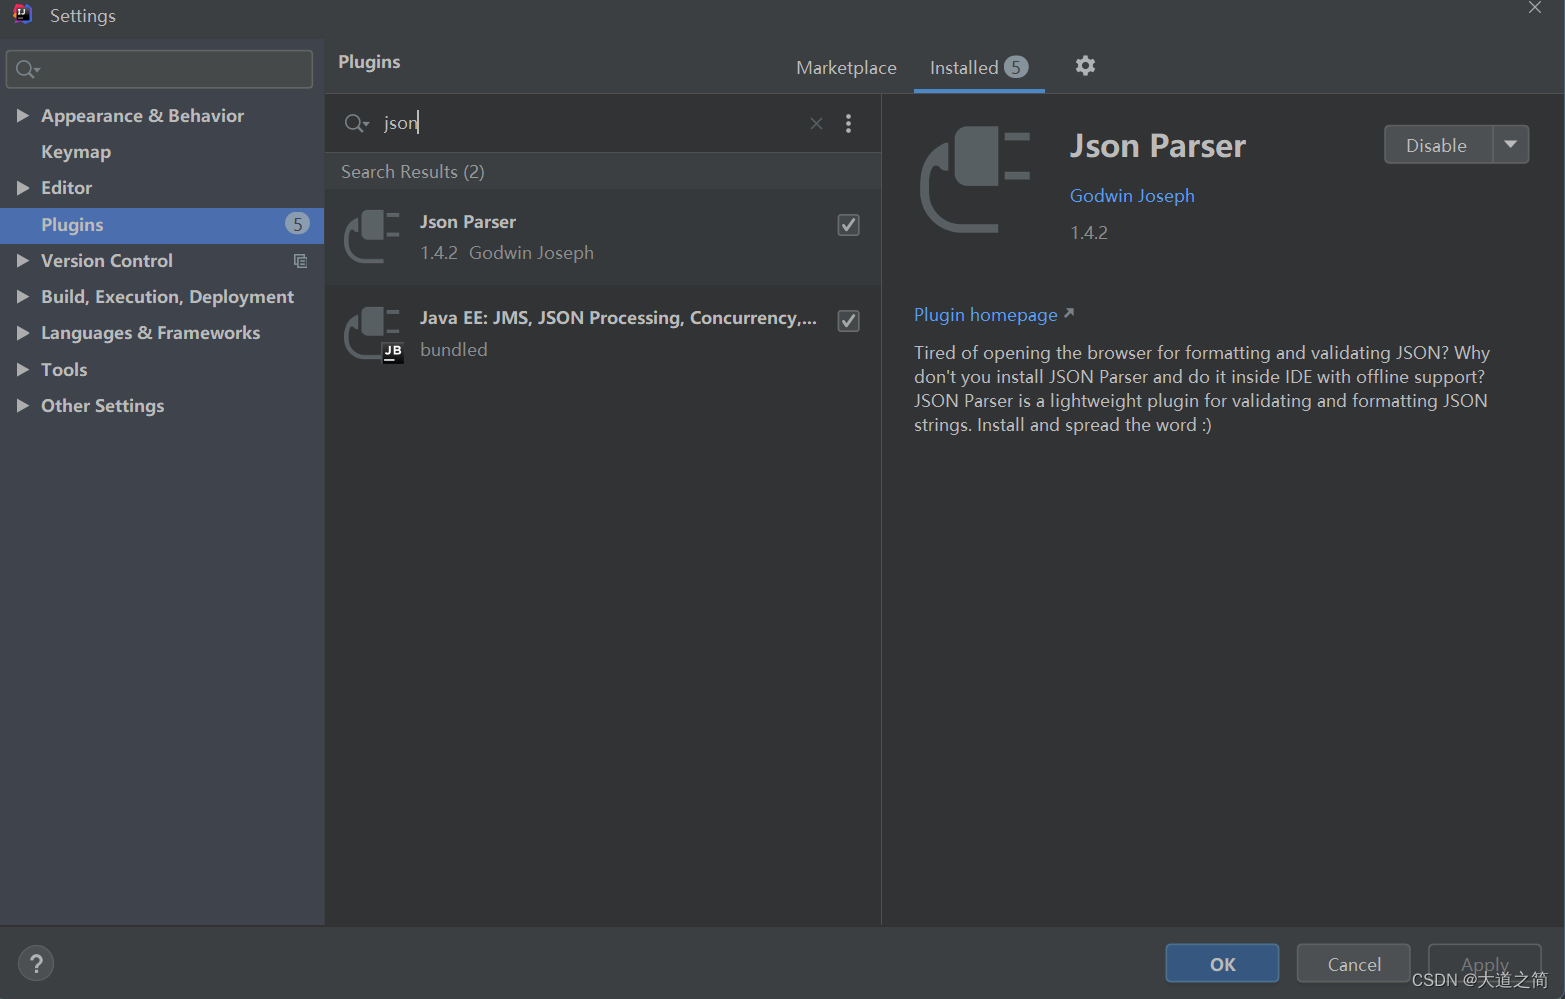Click the IntelliJ logo in title bar
The height and width of the screenshot is (999, 1565).
click(22, 14)
